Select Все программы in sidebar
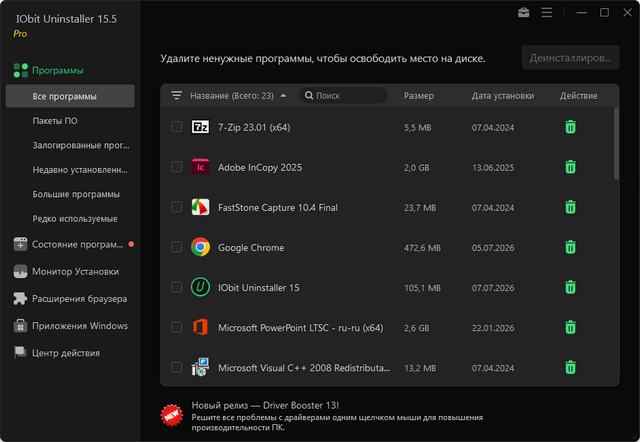 click(x=70, y=96)
